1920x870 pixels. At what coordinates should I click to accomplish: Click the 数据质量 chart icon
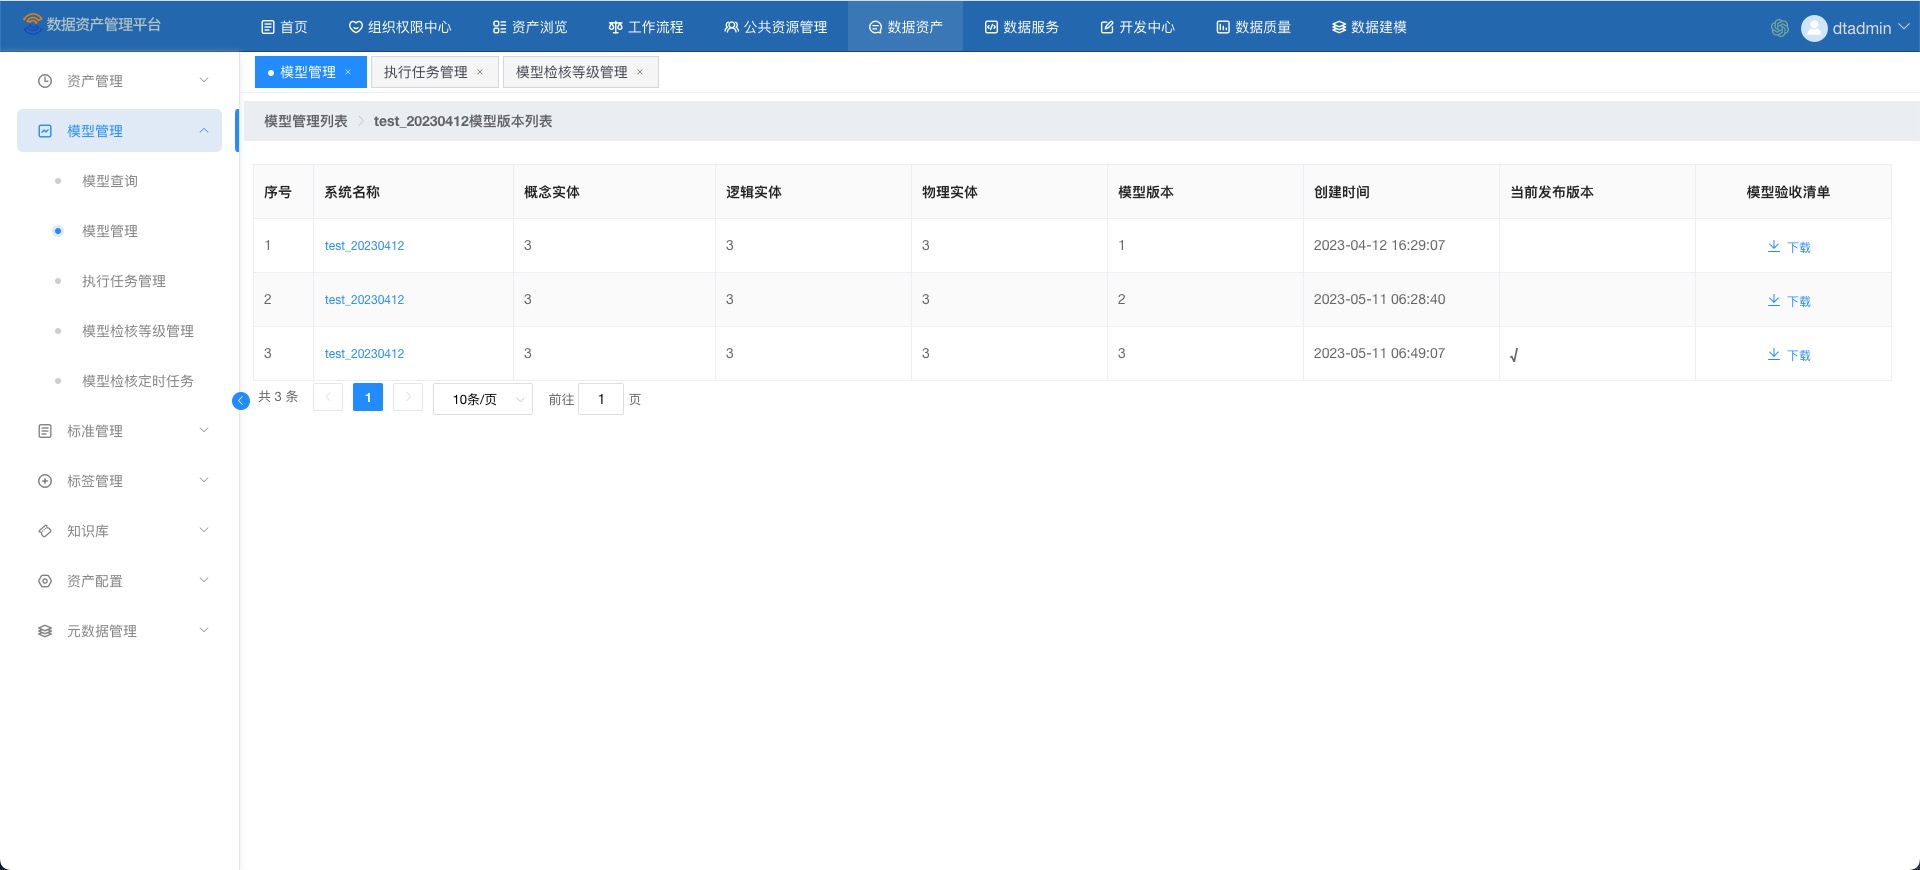1223,27
